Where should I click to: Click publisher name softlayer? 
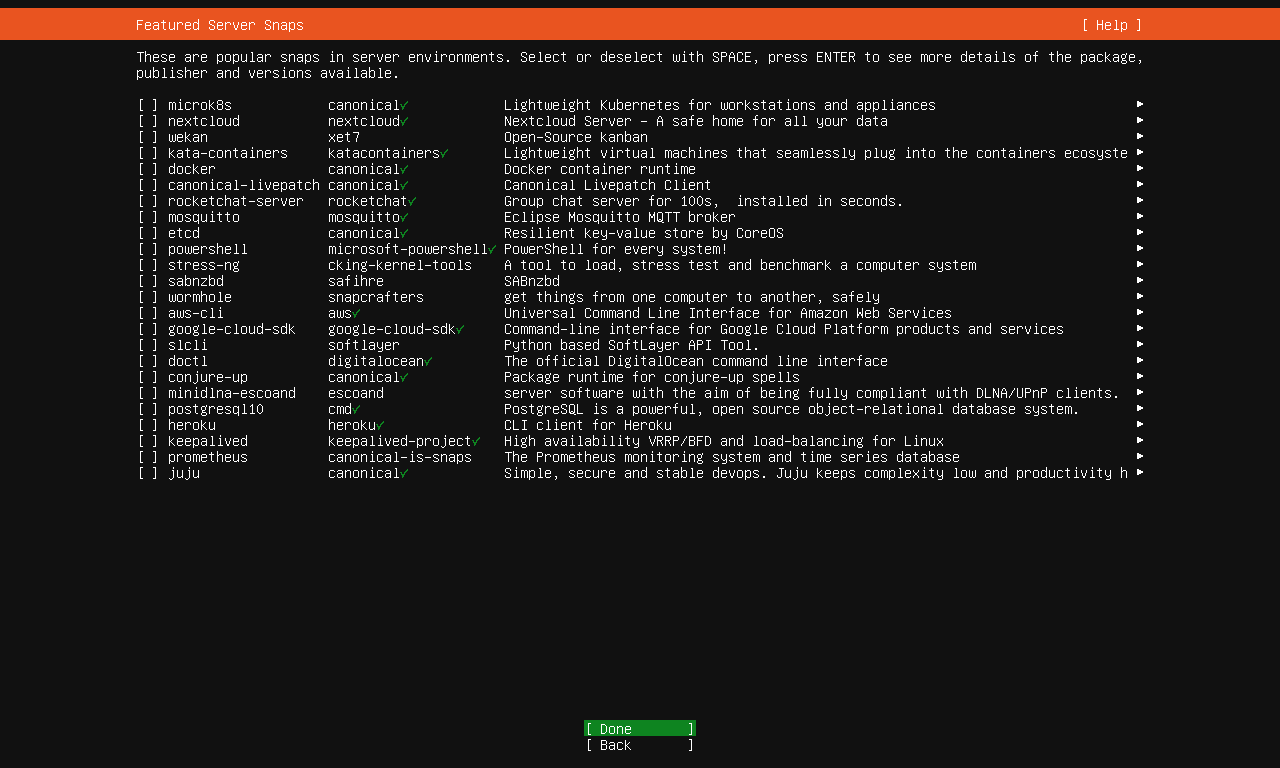364,345
